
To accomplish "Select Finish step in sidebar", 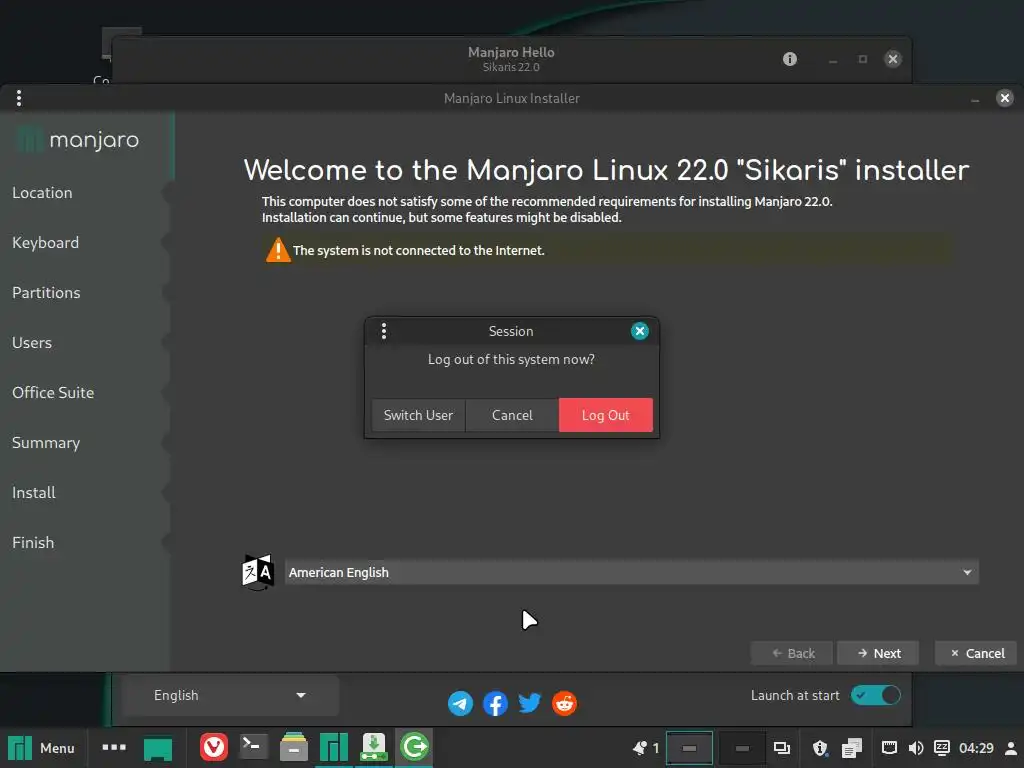I will pos(33,543).
